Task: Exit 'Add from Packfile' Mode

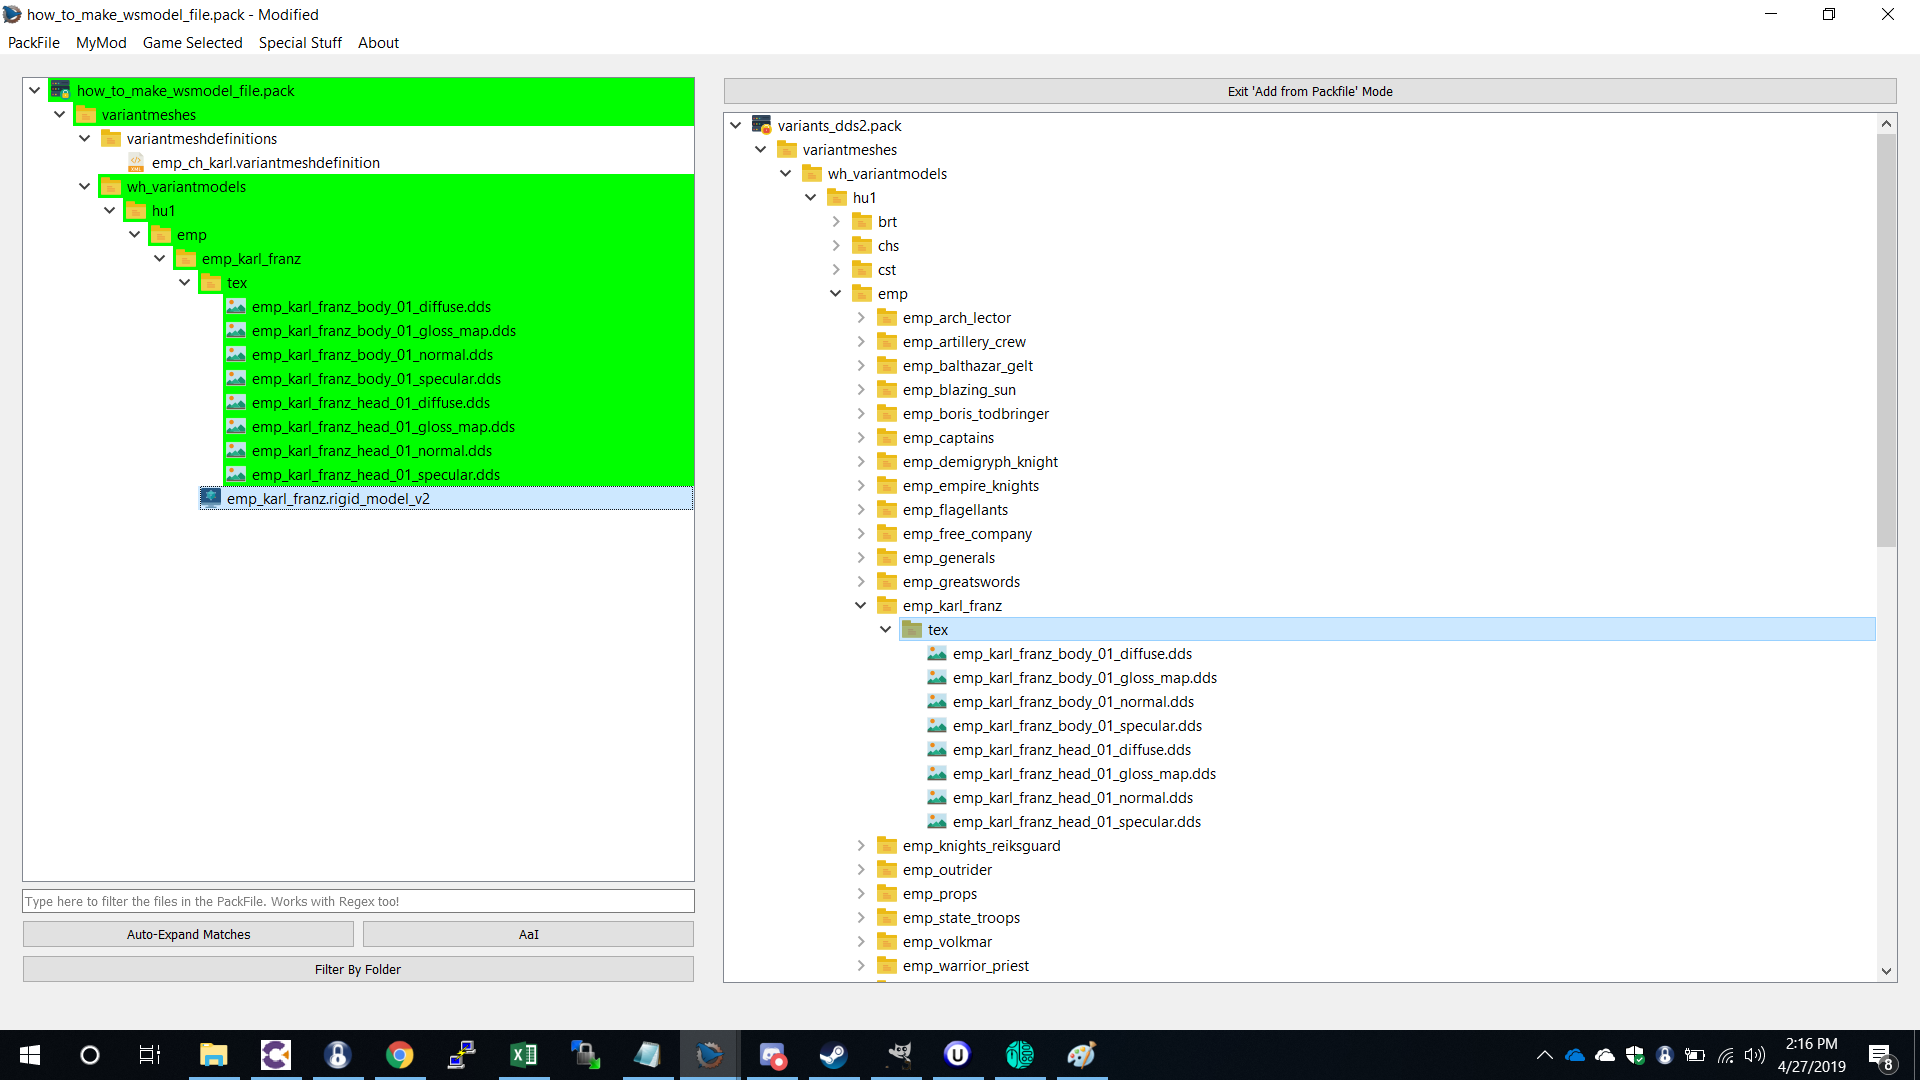Action: pyautogui.click(x=1310, y=91)
